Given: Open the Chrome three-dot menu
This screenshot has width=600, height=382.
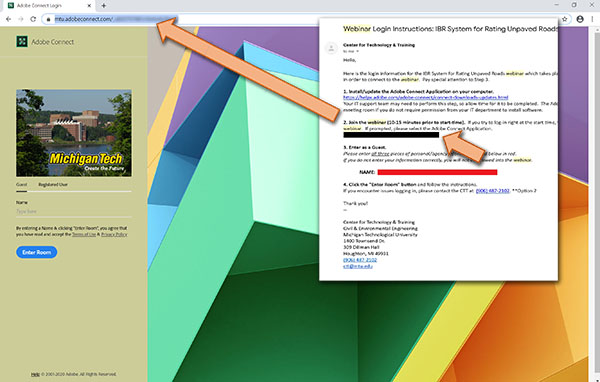Looking at the screenshot, I should [593, 19].
